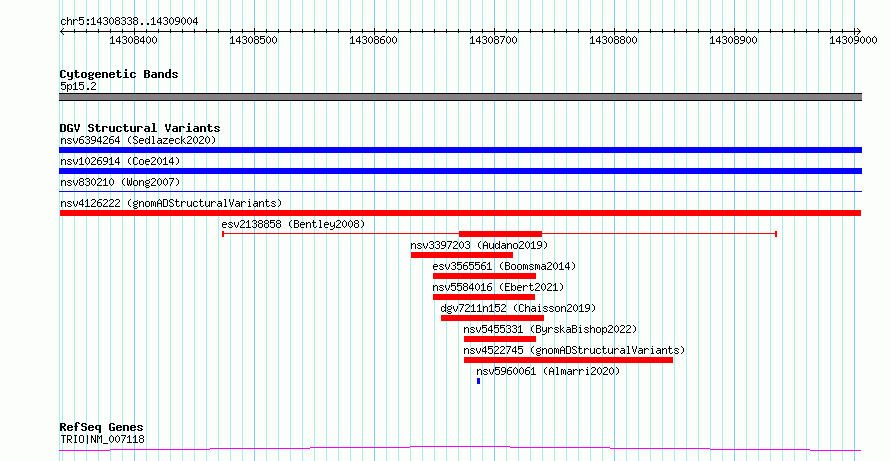Open variant nsv5584016 (Ebert2021) label
Image resolution: width=890 pixels, height=461 pixels.
coord(498,287)
